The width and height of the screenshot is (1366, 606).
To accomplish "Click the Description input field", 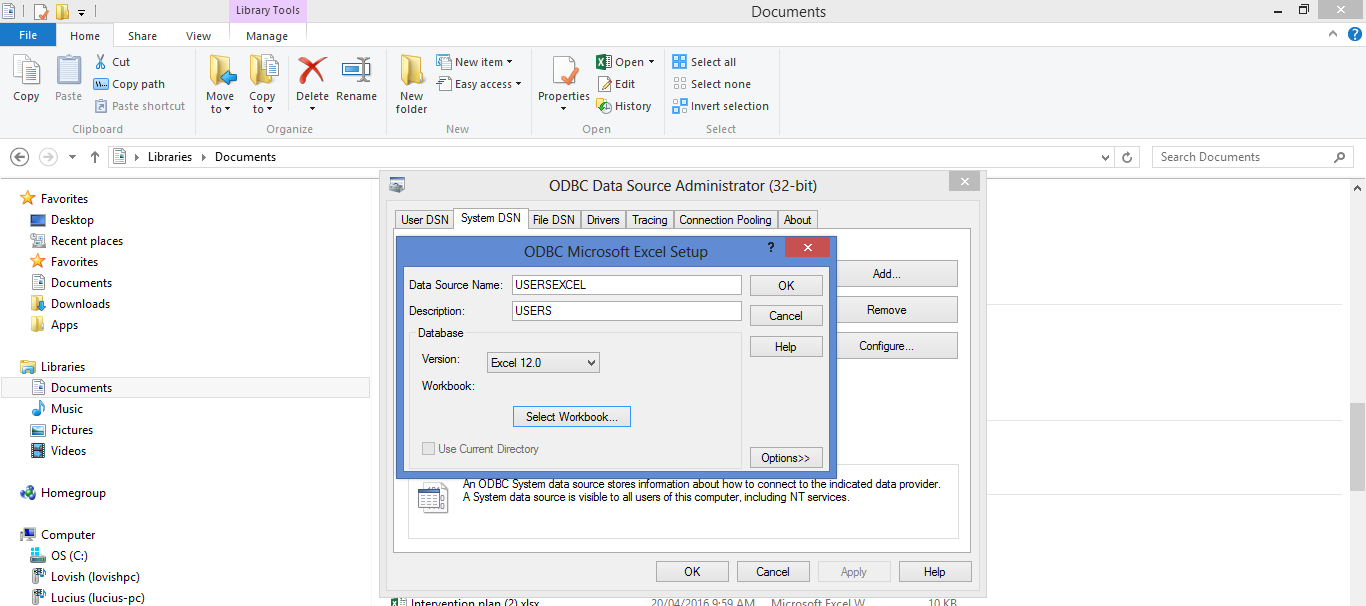I will (x=626, y=311).
